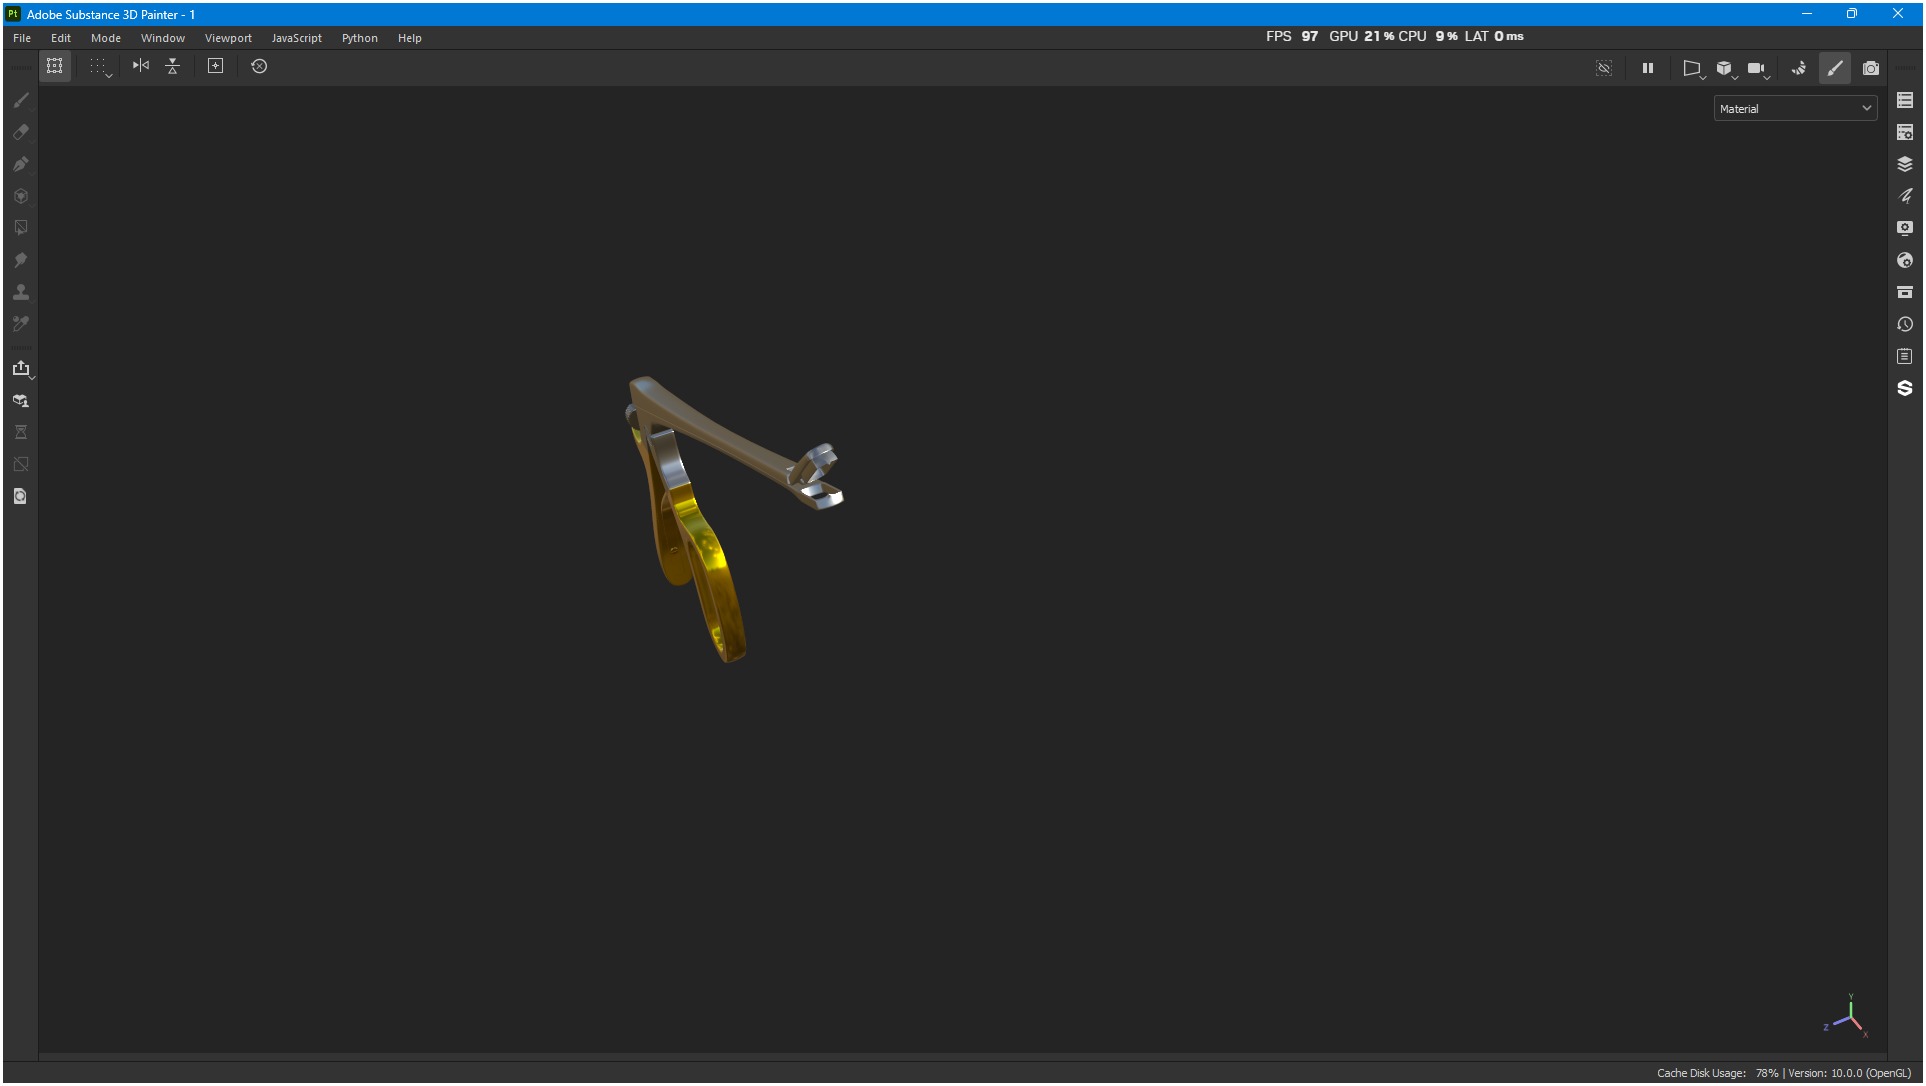This screenshot has height=1086, width=1926.
Task: Expand the 3D view mode dropdown
Action: 1725,69
